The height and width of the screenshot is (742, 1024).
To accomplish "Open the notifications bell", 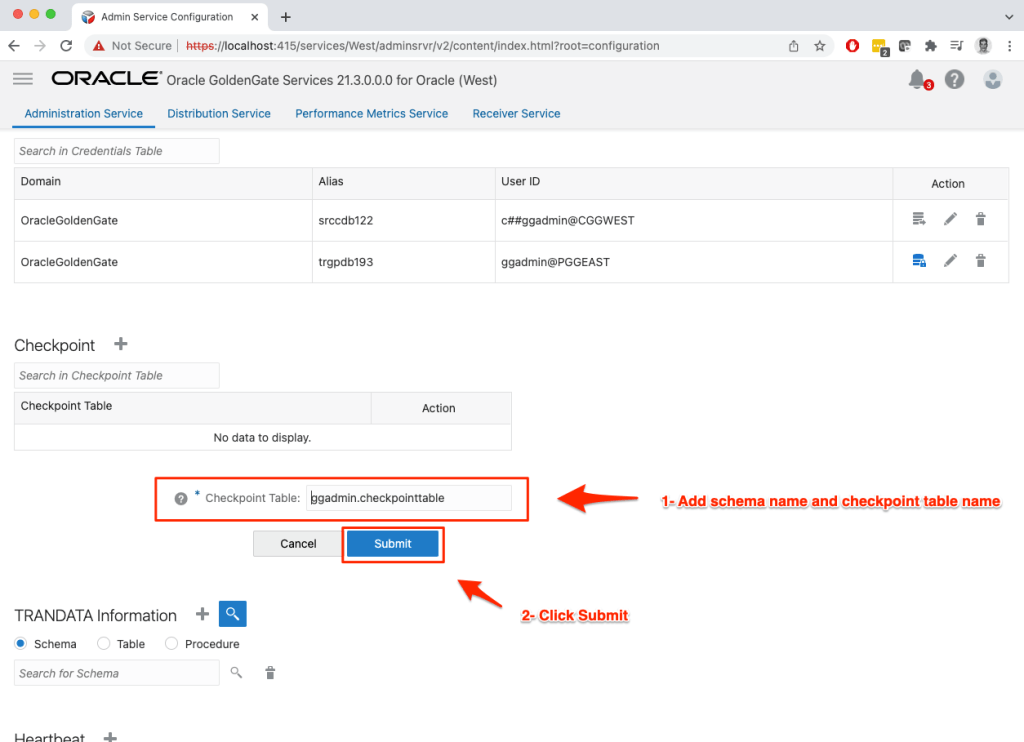I will [917, 80].
